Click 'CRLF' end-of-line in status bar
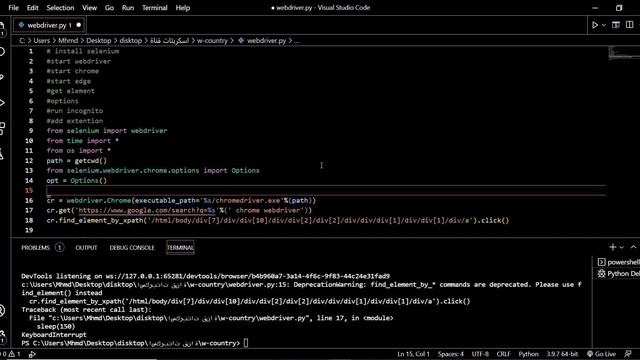This screenshot has height=360, width=640. pos(503,354)
